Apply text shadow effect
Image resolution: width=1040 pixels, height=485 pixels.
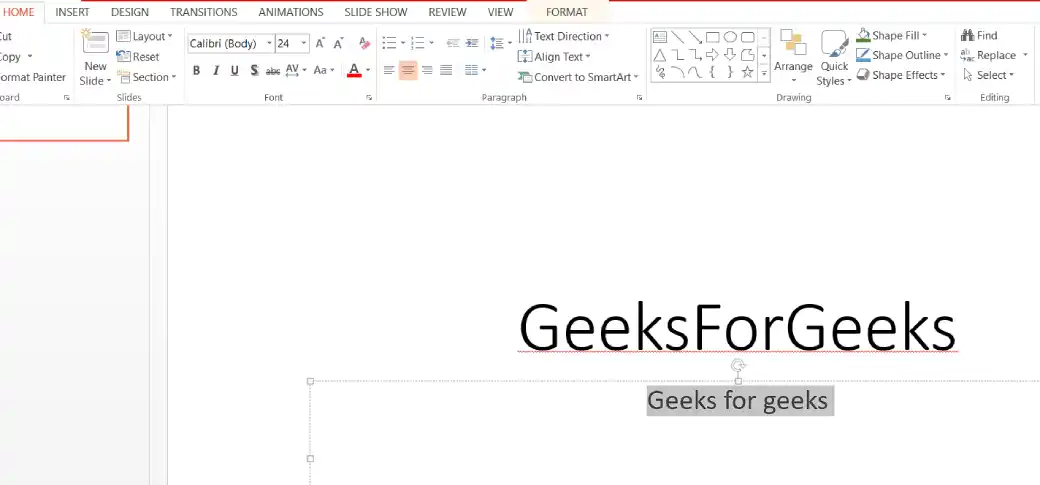[x=254, y=70]
